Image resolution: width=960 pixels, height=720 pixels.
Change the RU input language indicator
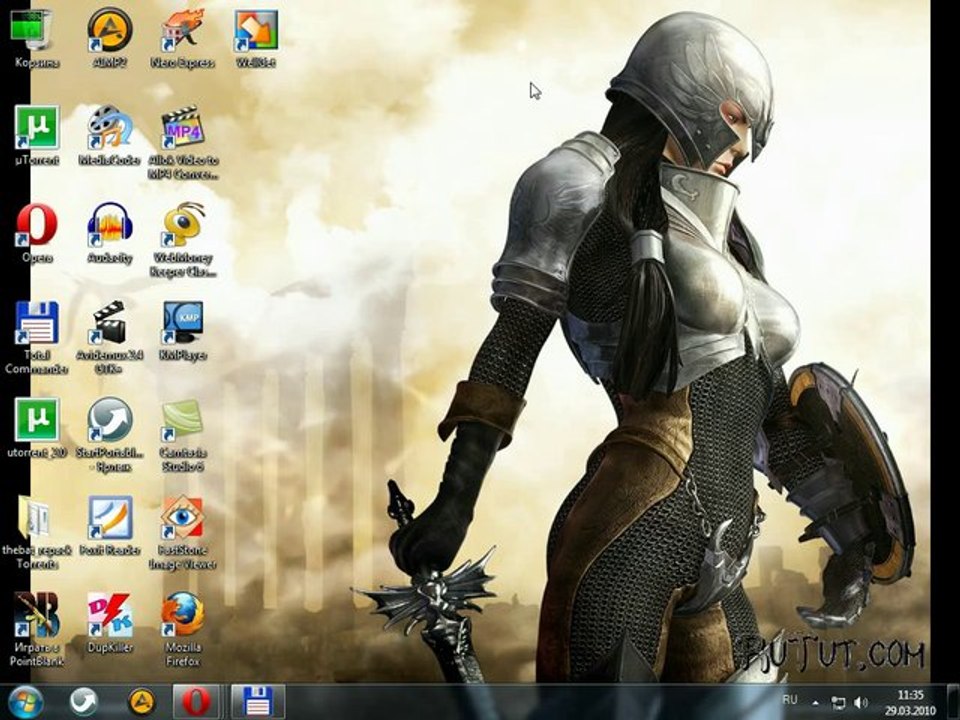[x=790, y=699]
